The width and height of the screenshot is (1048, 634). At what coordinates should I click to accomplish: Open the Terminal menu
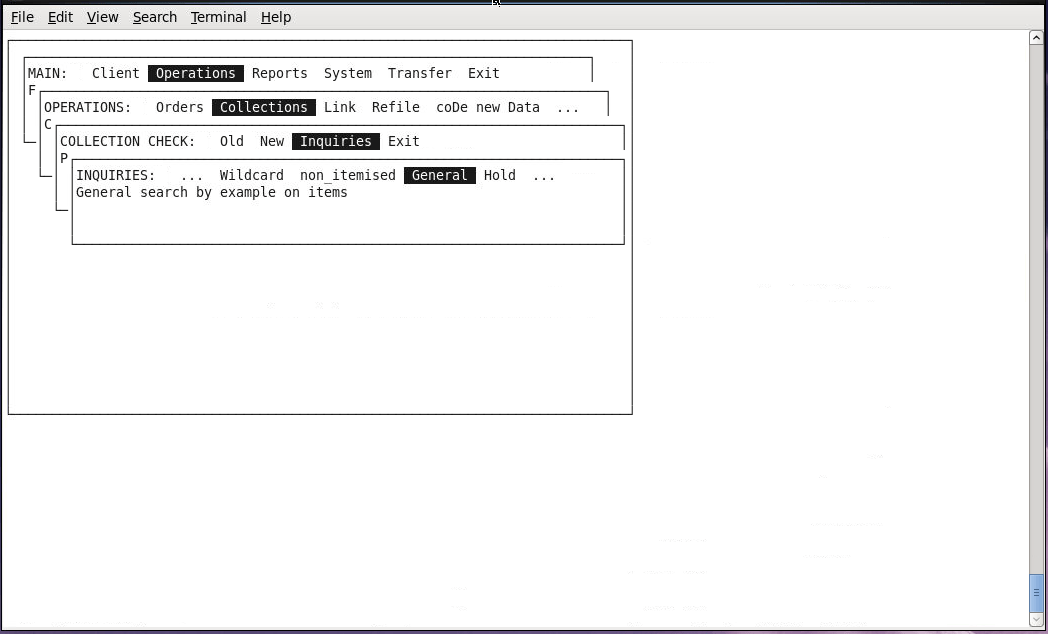coord(218,17)
